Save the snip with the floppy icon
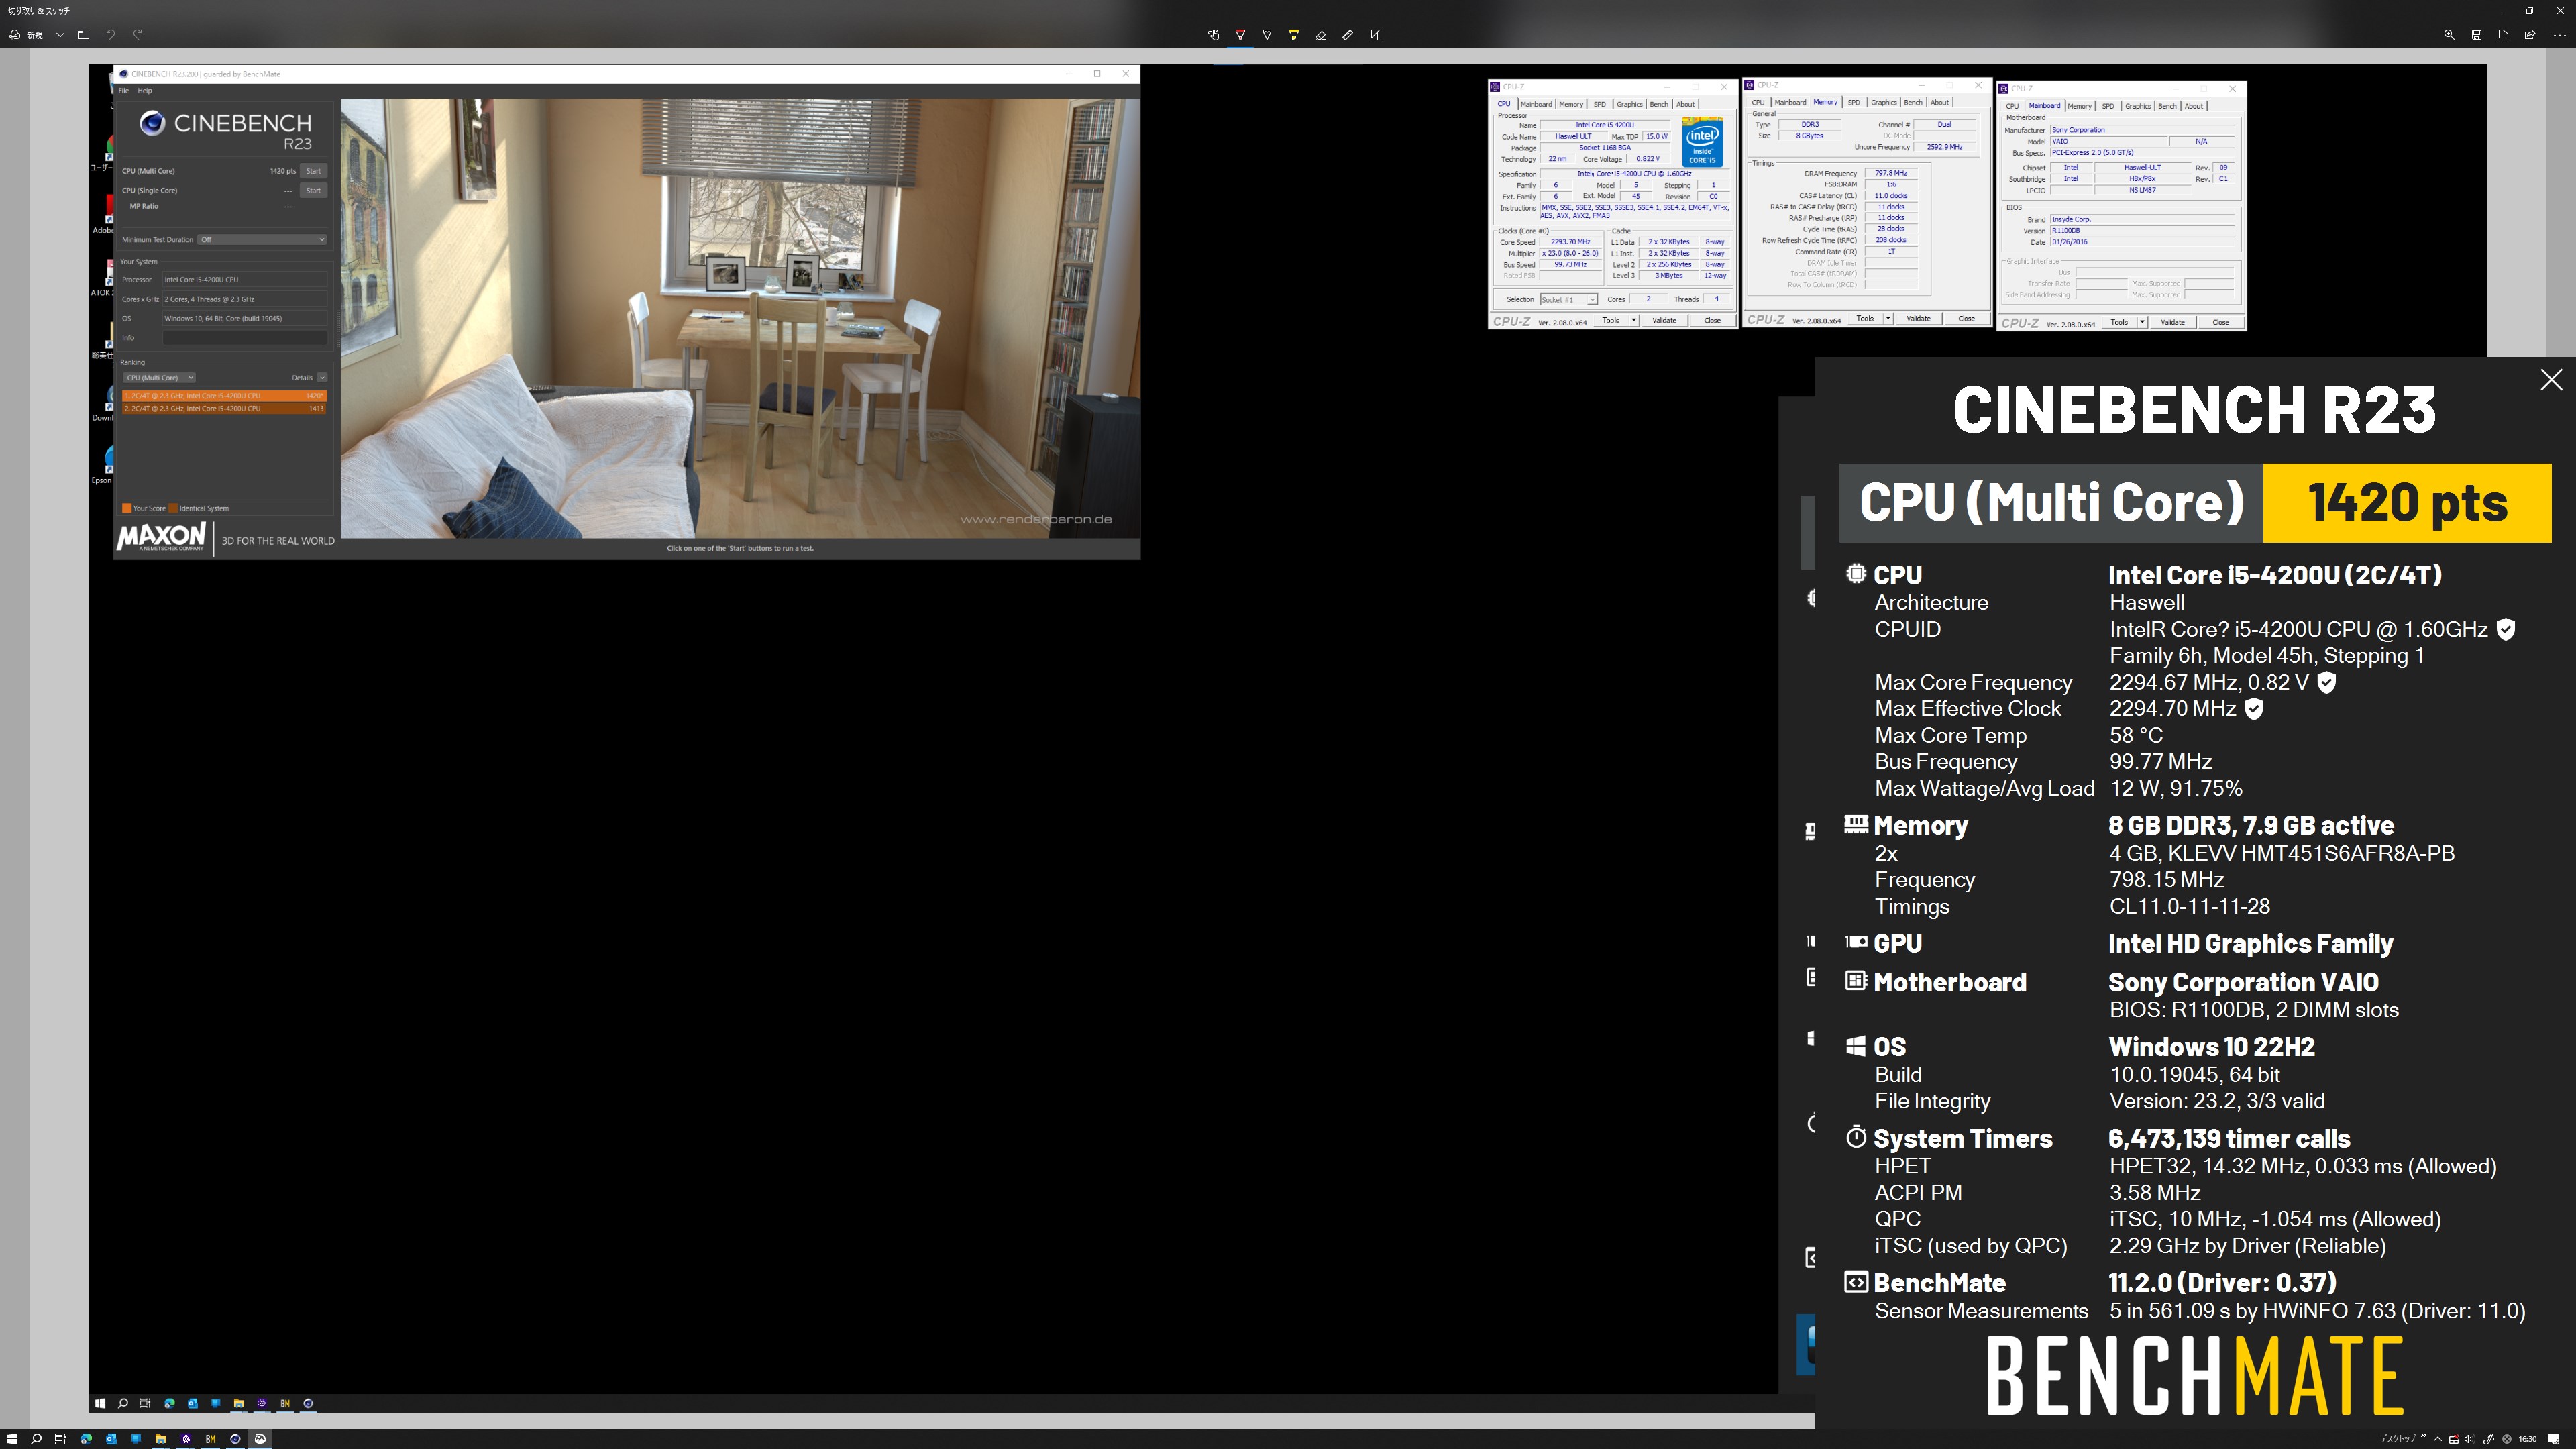 pos(2476,35)
